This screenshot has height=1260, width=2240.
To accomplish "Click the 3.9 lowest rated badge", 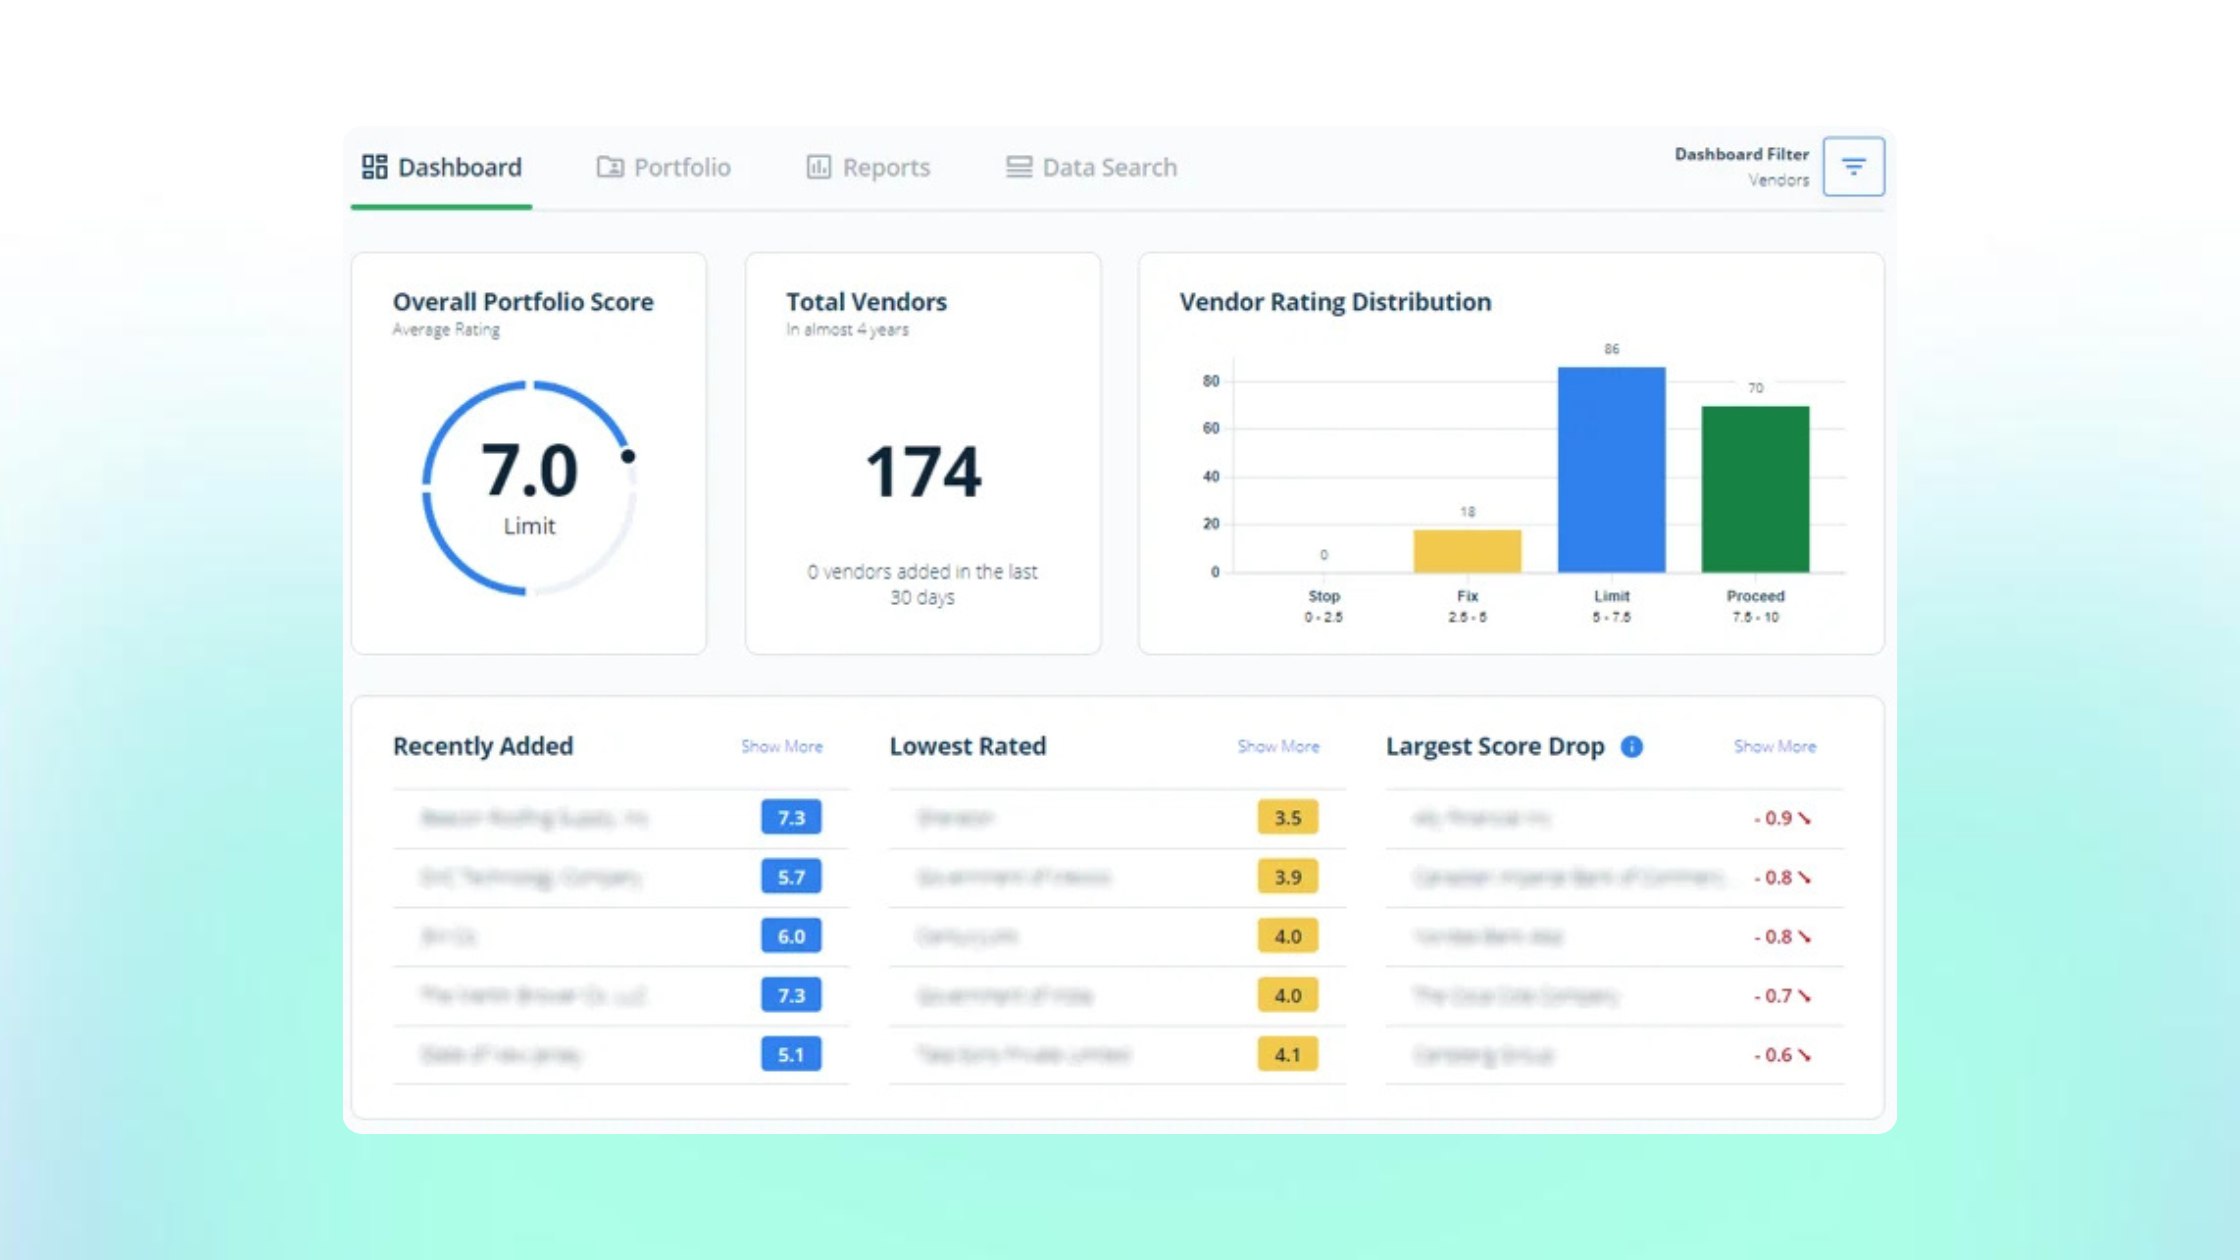I will click(x=1288, y=877).
